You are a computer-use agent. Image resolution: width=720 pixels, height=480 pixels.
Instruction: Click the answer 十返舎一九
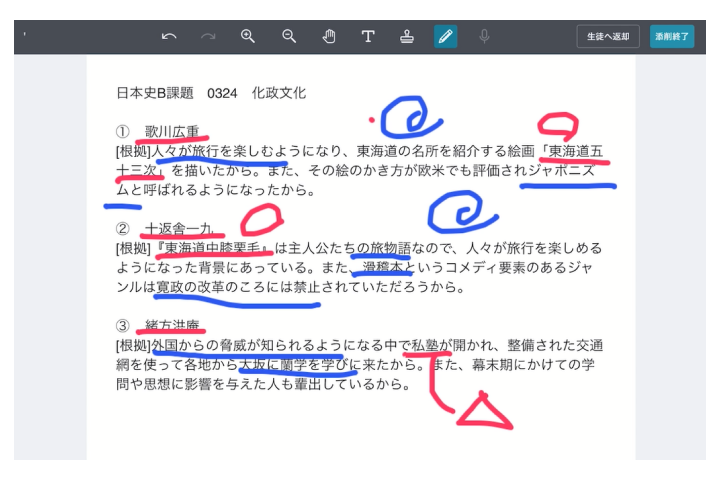coord(179,228)
